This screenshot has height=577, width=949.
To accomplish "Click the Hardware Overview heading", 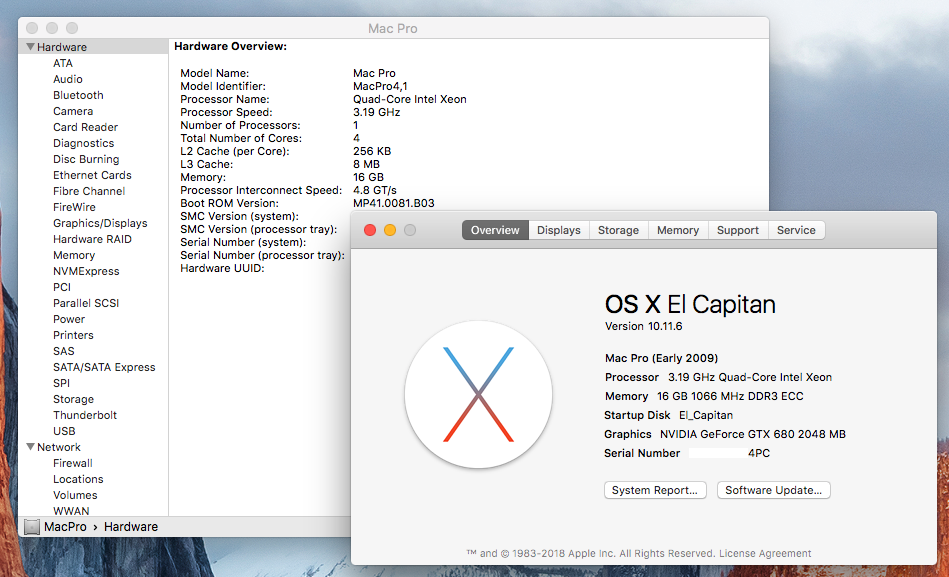I will point(231,47).
